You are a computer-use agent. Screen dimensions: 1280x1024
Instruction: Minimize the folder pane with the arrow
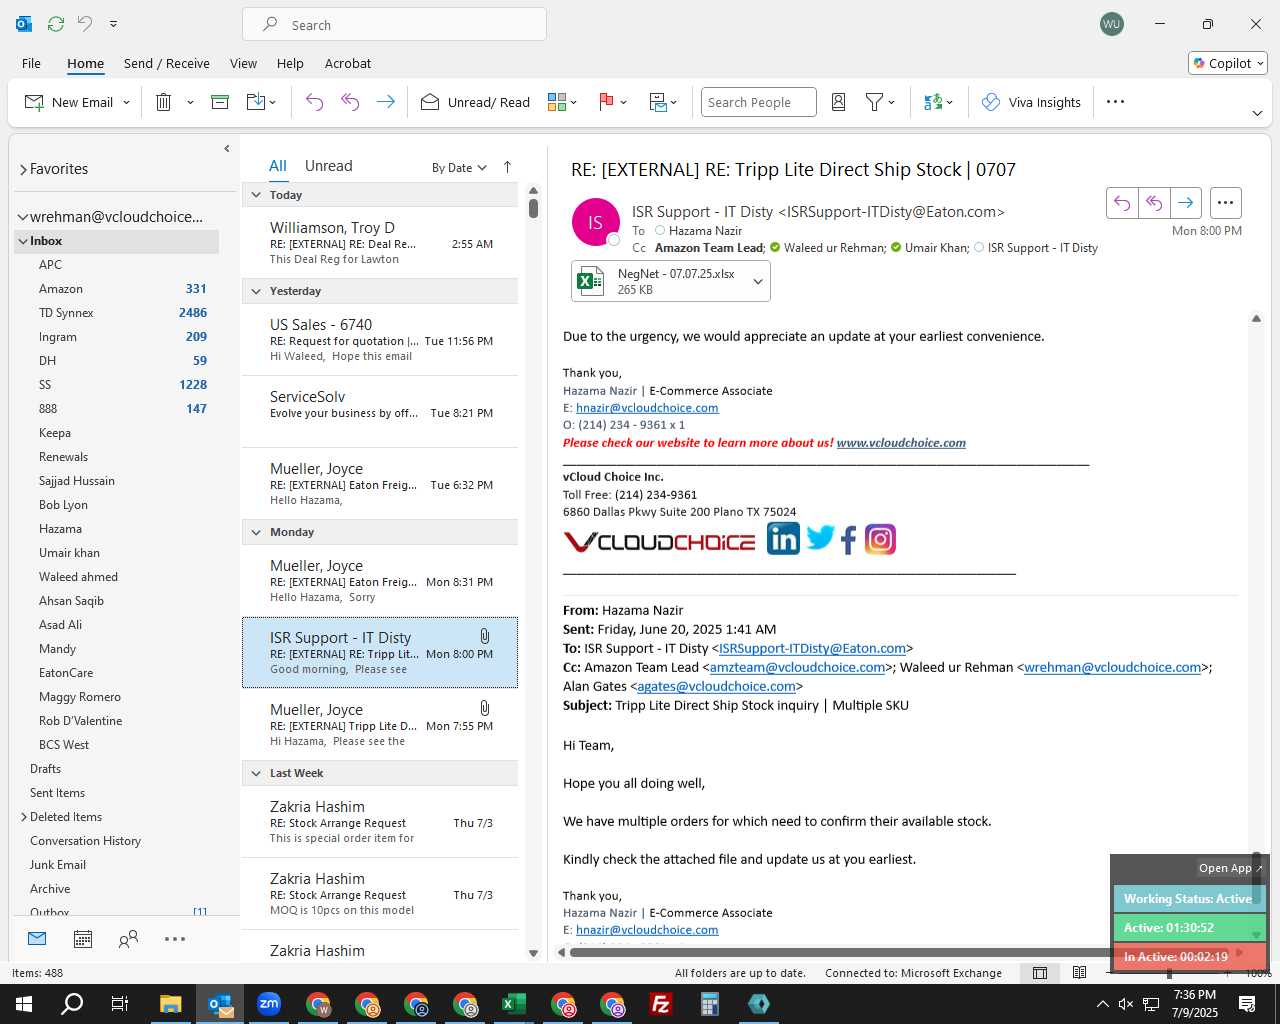(x=227, y=149)
